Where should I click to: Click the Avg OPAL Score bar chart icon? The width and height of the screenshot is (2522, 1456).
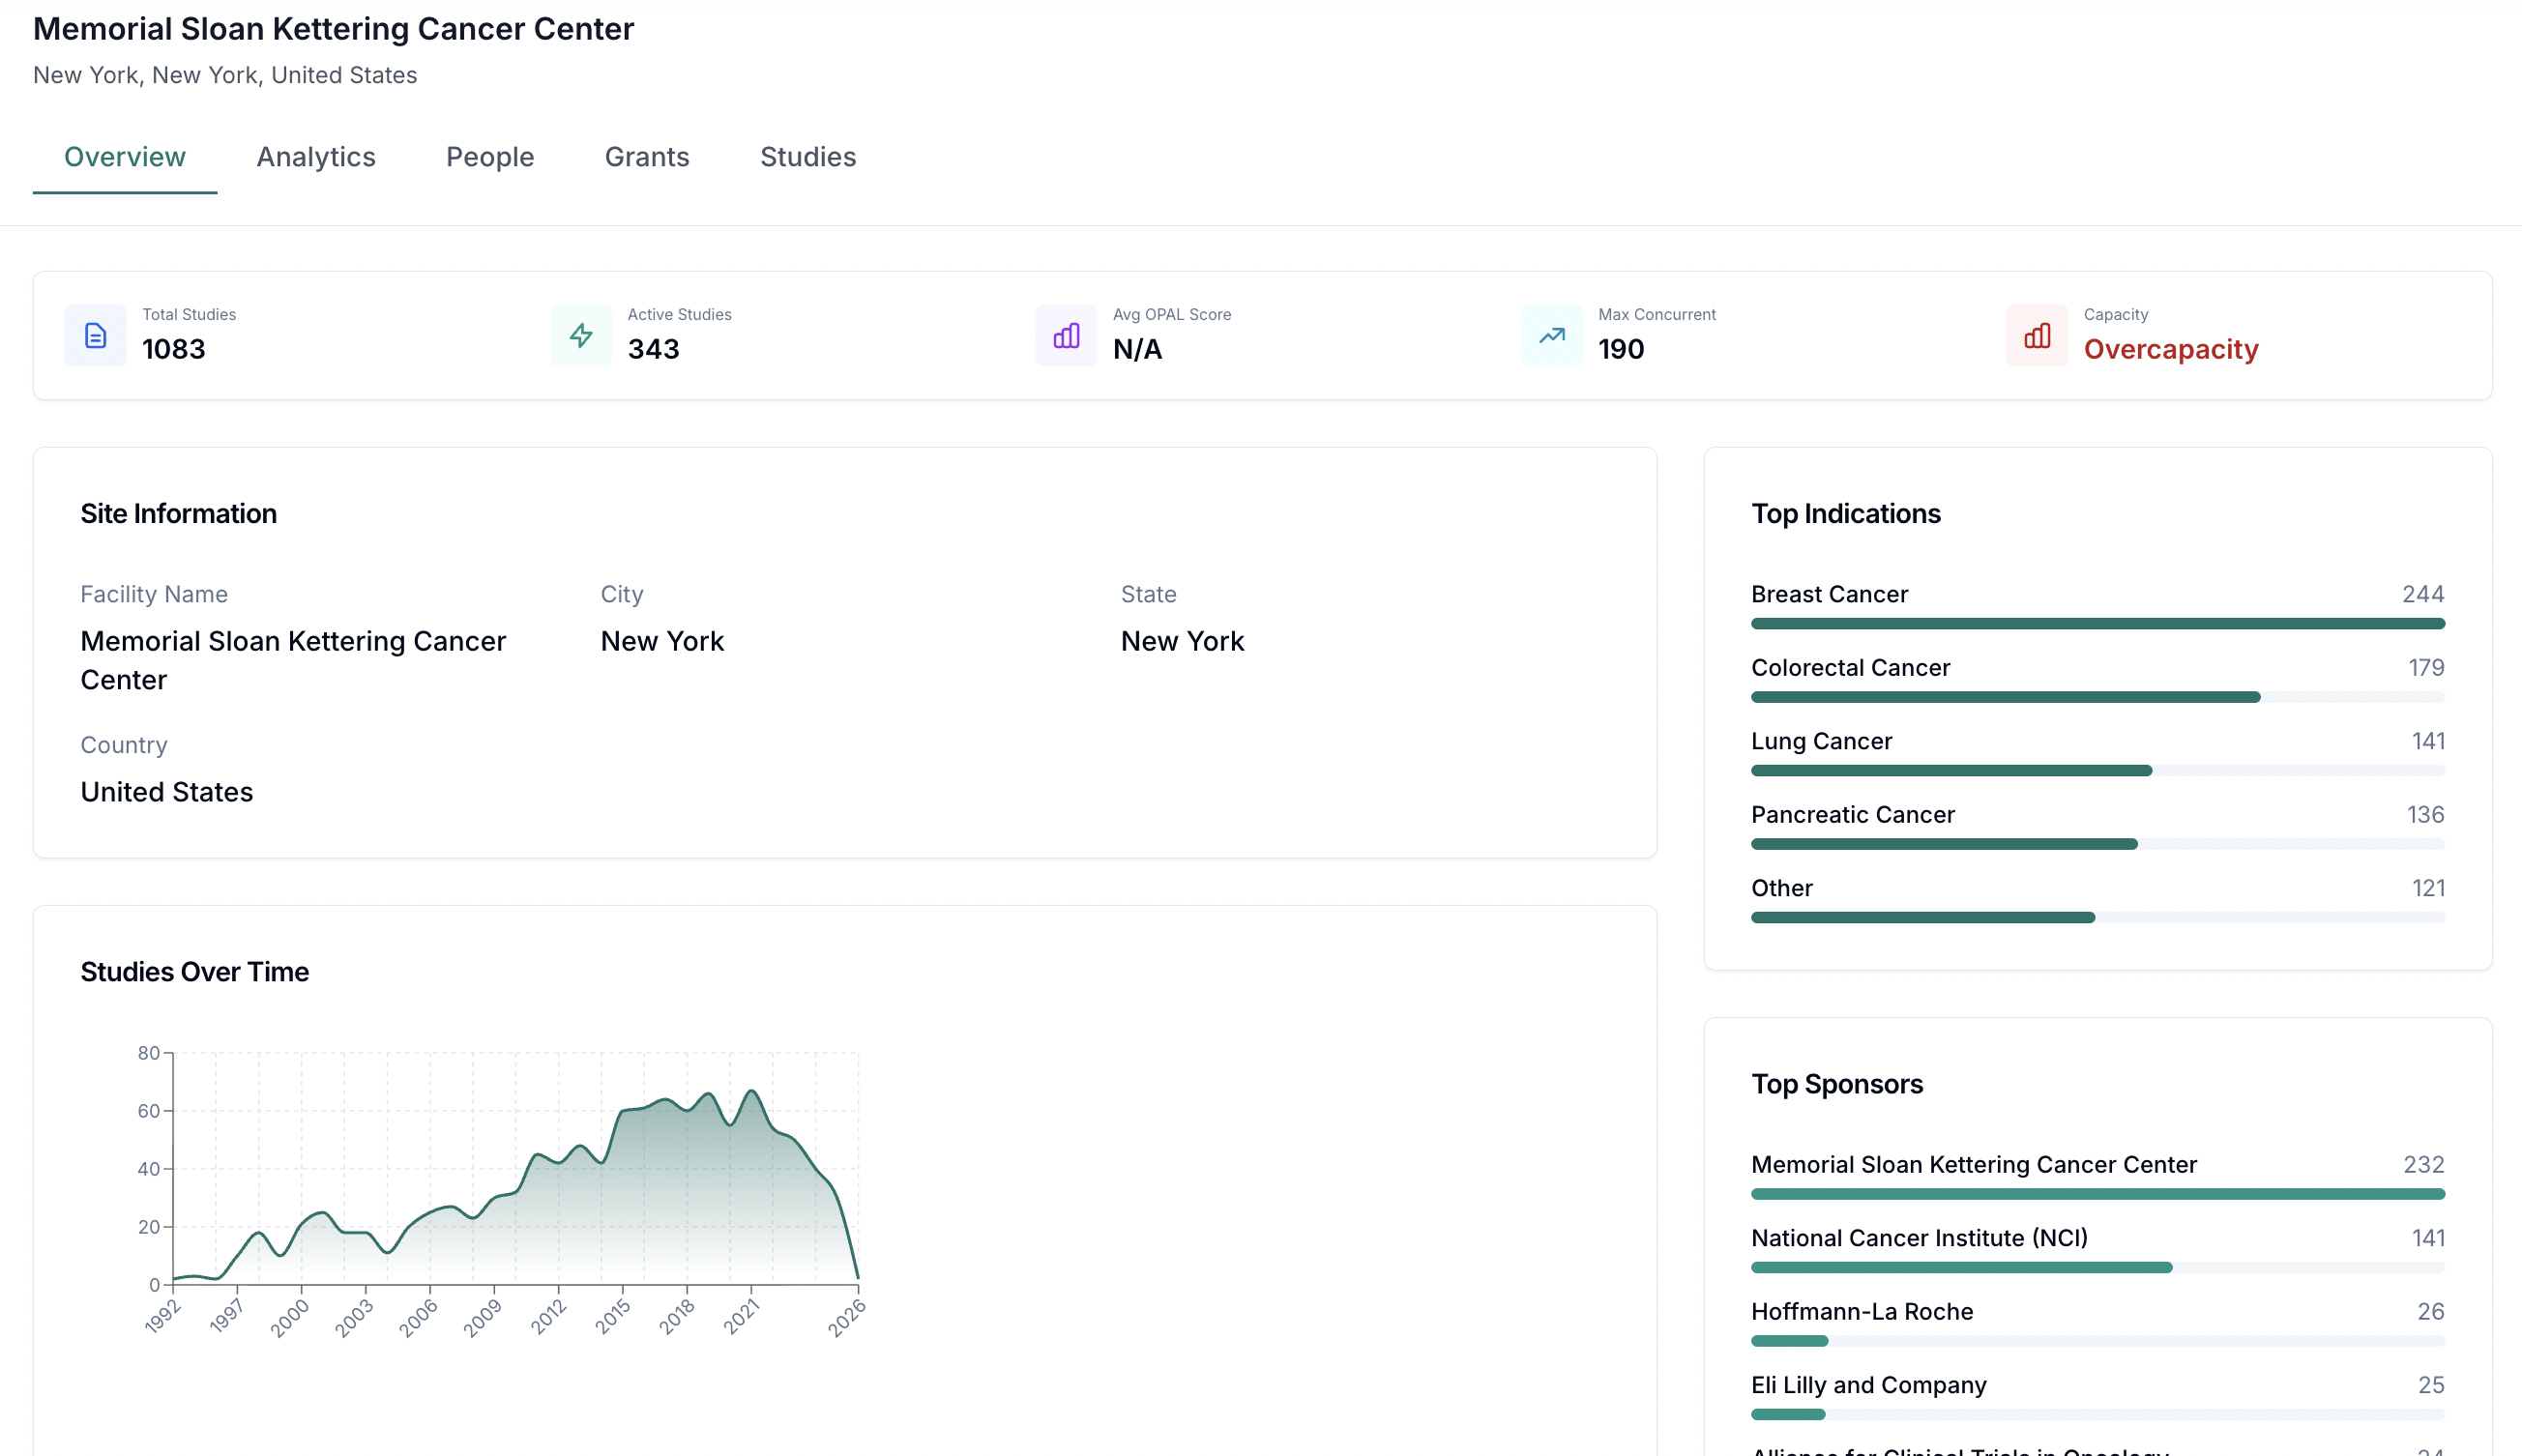[x=1066, y=335]
